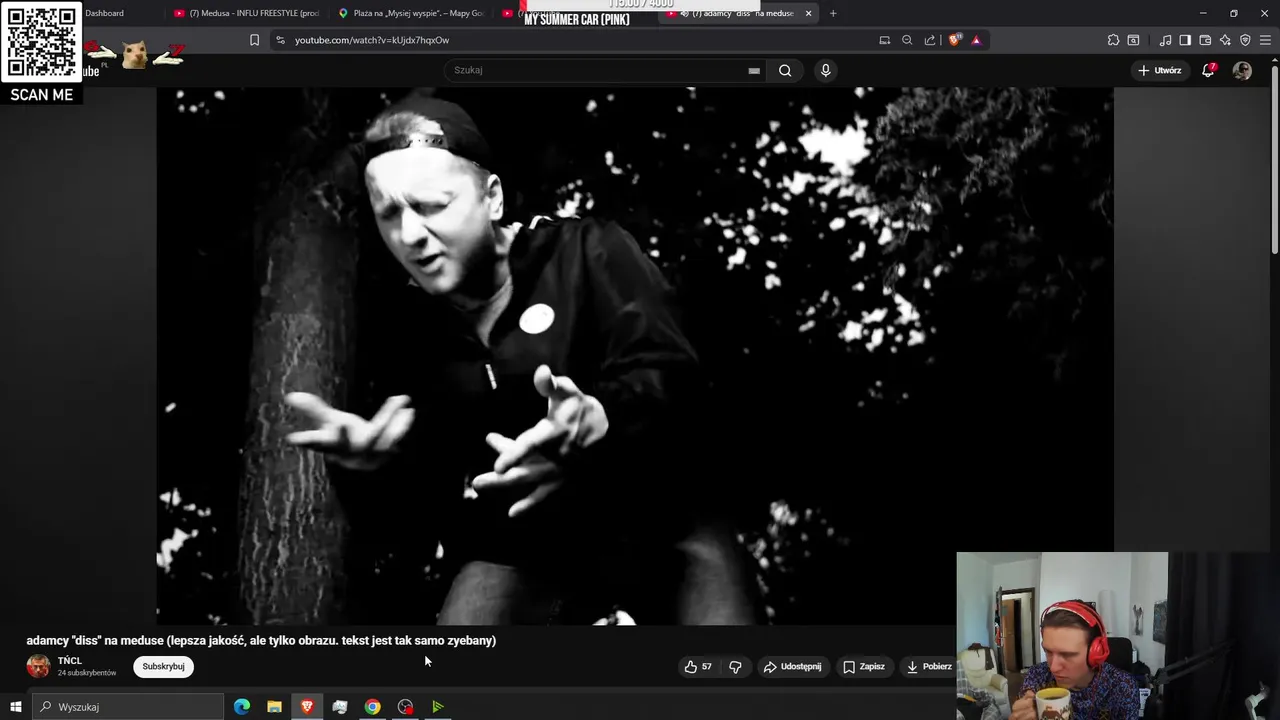Click the Zapisz save button
This screenshot has height=720, width=1280.
point(863,666)
